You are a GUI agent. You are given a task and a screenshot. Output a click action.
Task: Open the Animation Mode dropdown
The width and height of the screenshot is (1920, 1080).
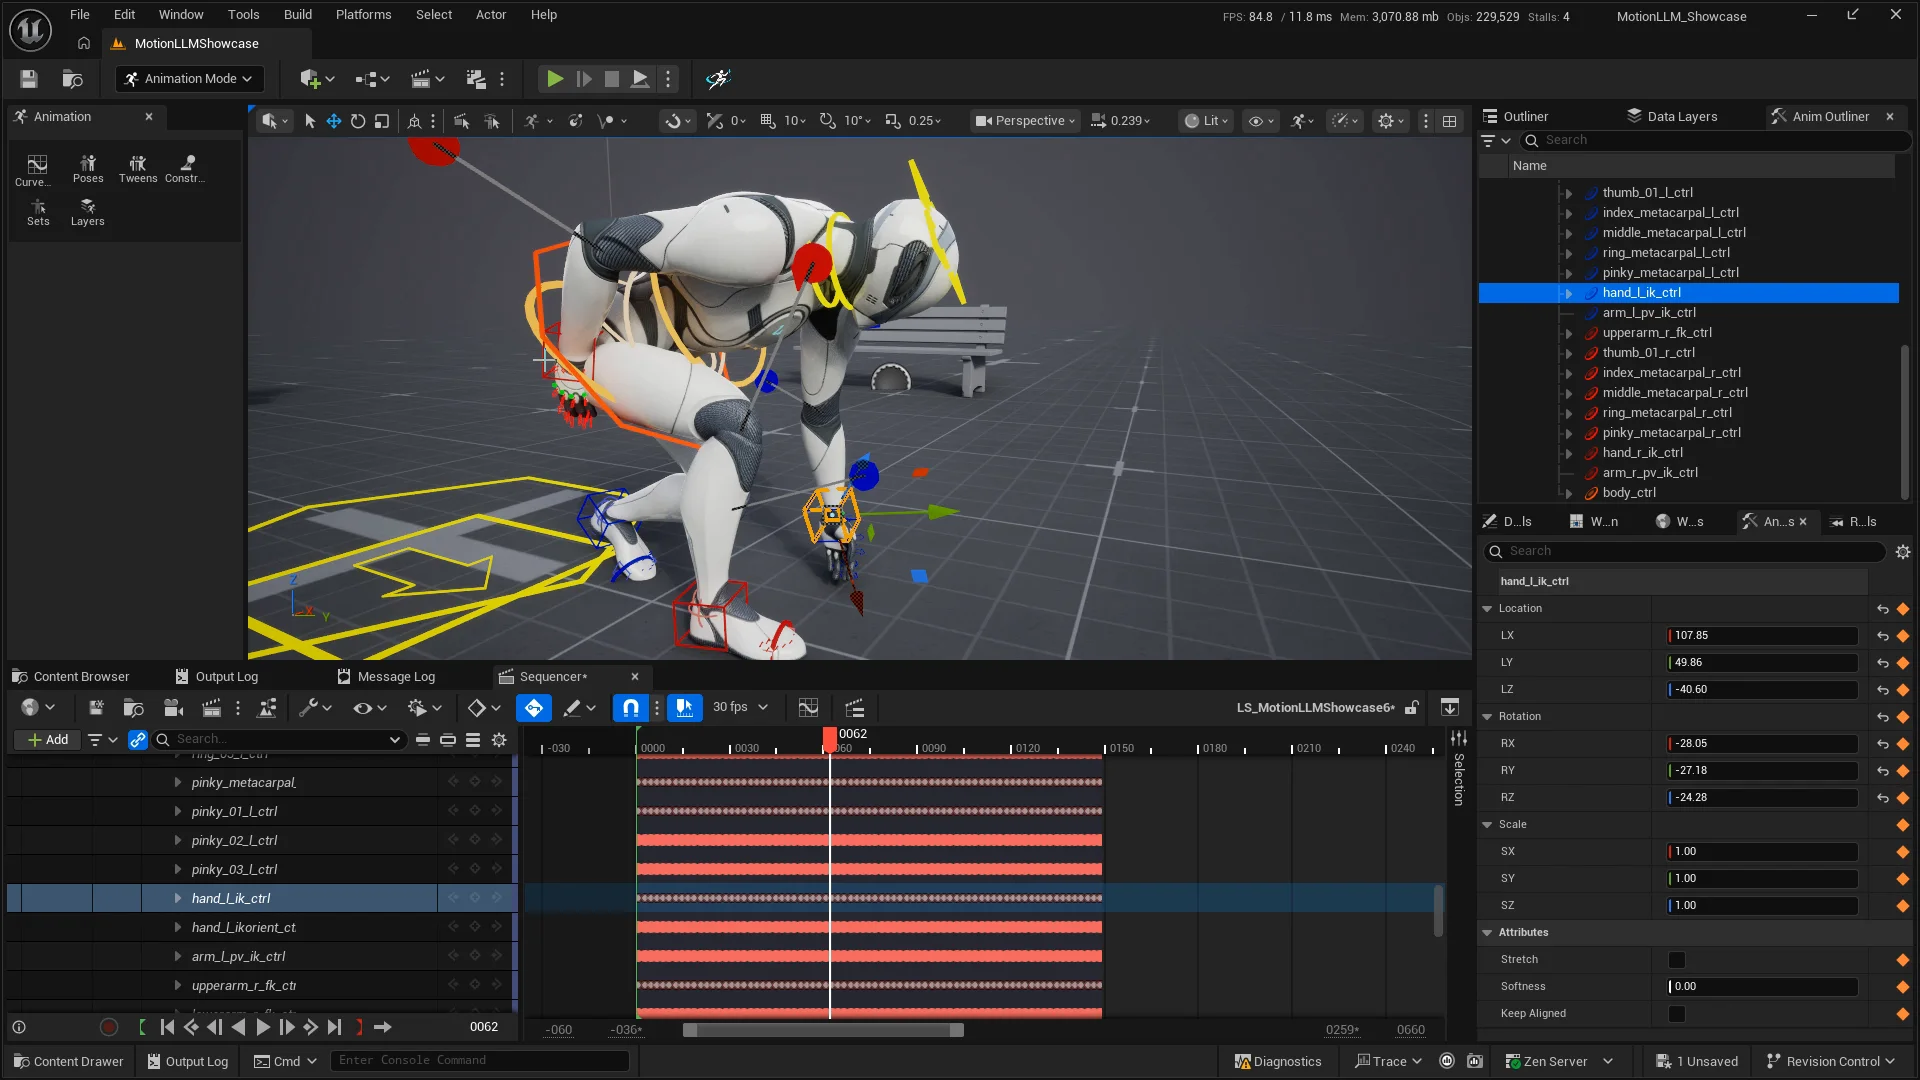coord(189,79)
